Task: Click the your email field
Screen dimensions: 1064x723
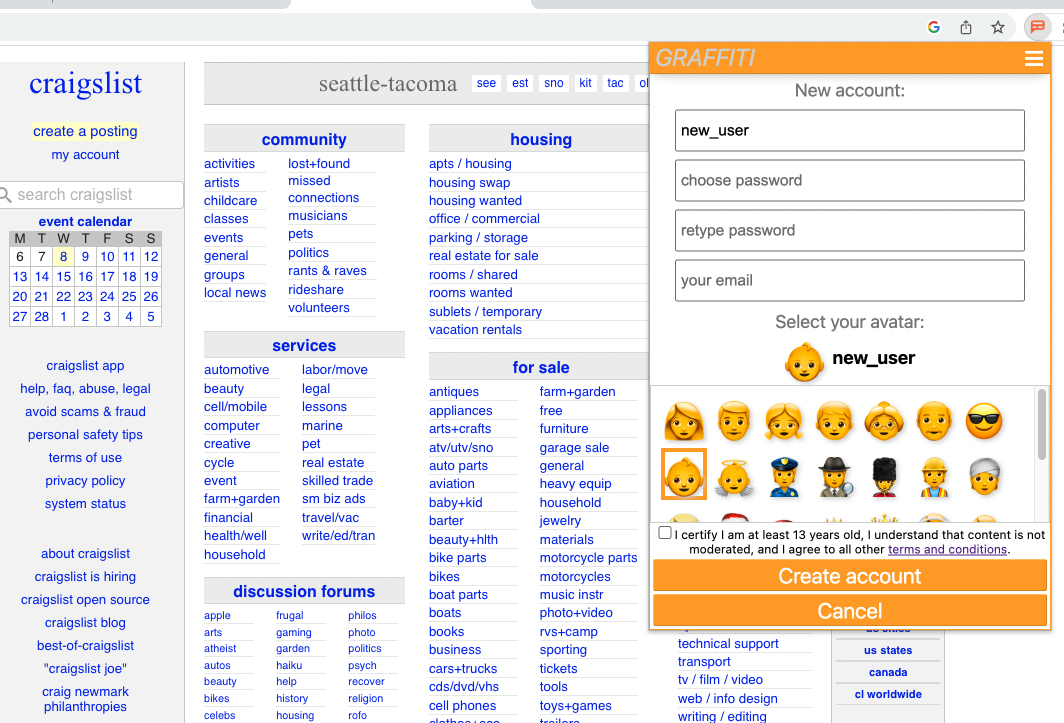Action: 850,280
